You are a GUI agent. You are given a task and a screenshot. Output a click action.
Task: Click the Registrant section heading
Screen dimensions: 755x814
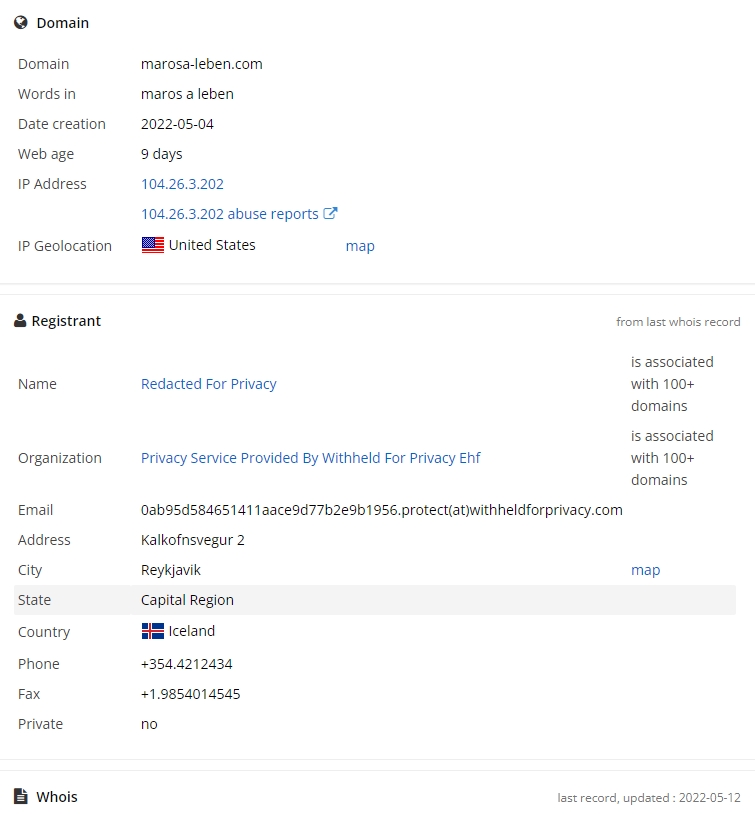(x=66, y=321)
